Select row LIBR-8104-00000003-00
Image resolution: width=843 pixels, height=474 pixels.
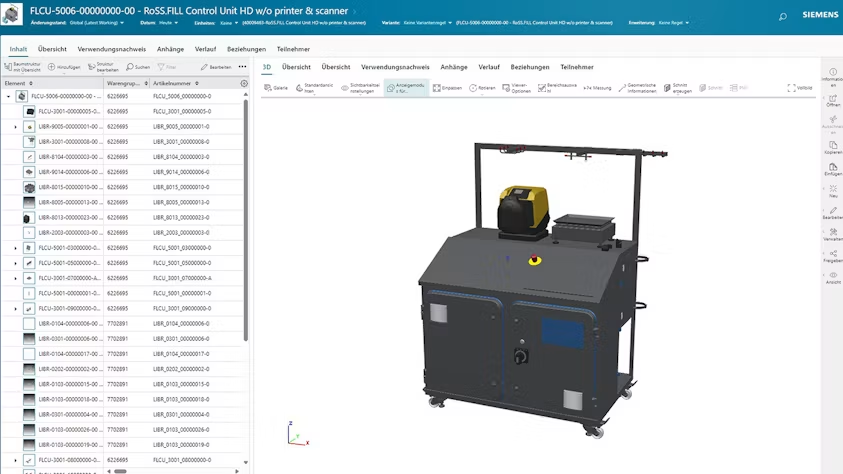[x=124, y=157]
